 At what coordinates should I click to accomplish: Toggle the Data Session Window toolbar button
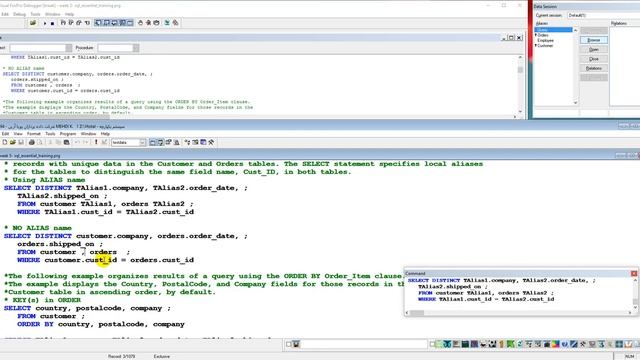(160, 142)
